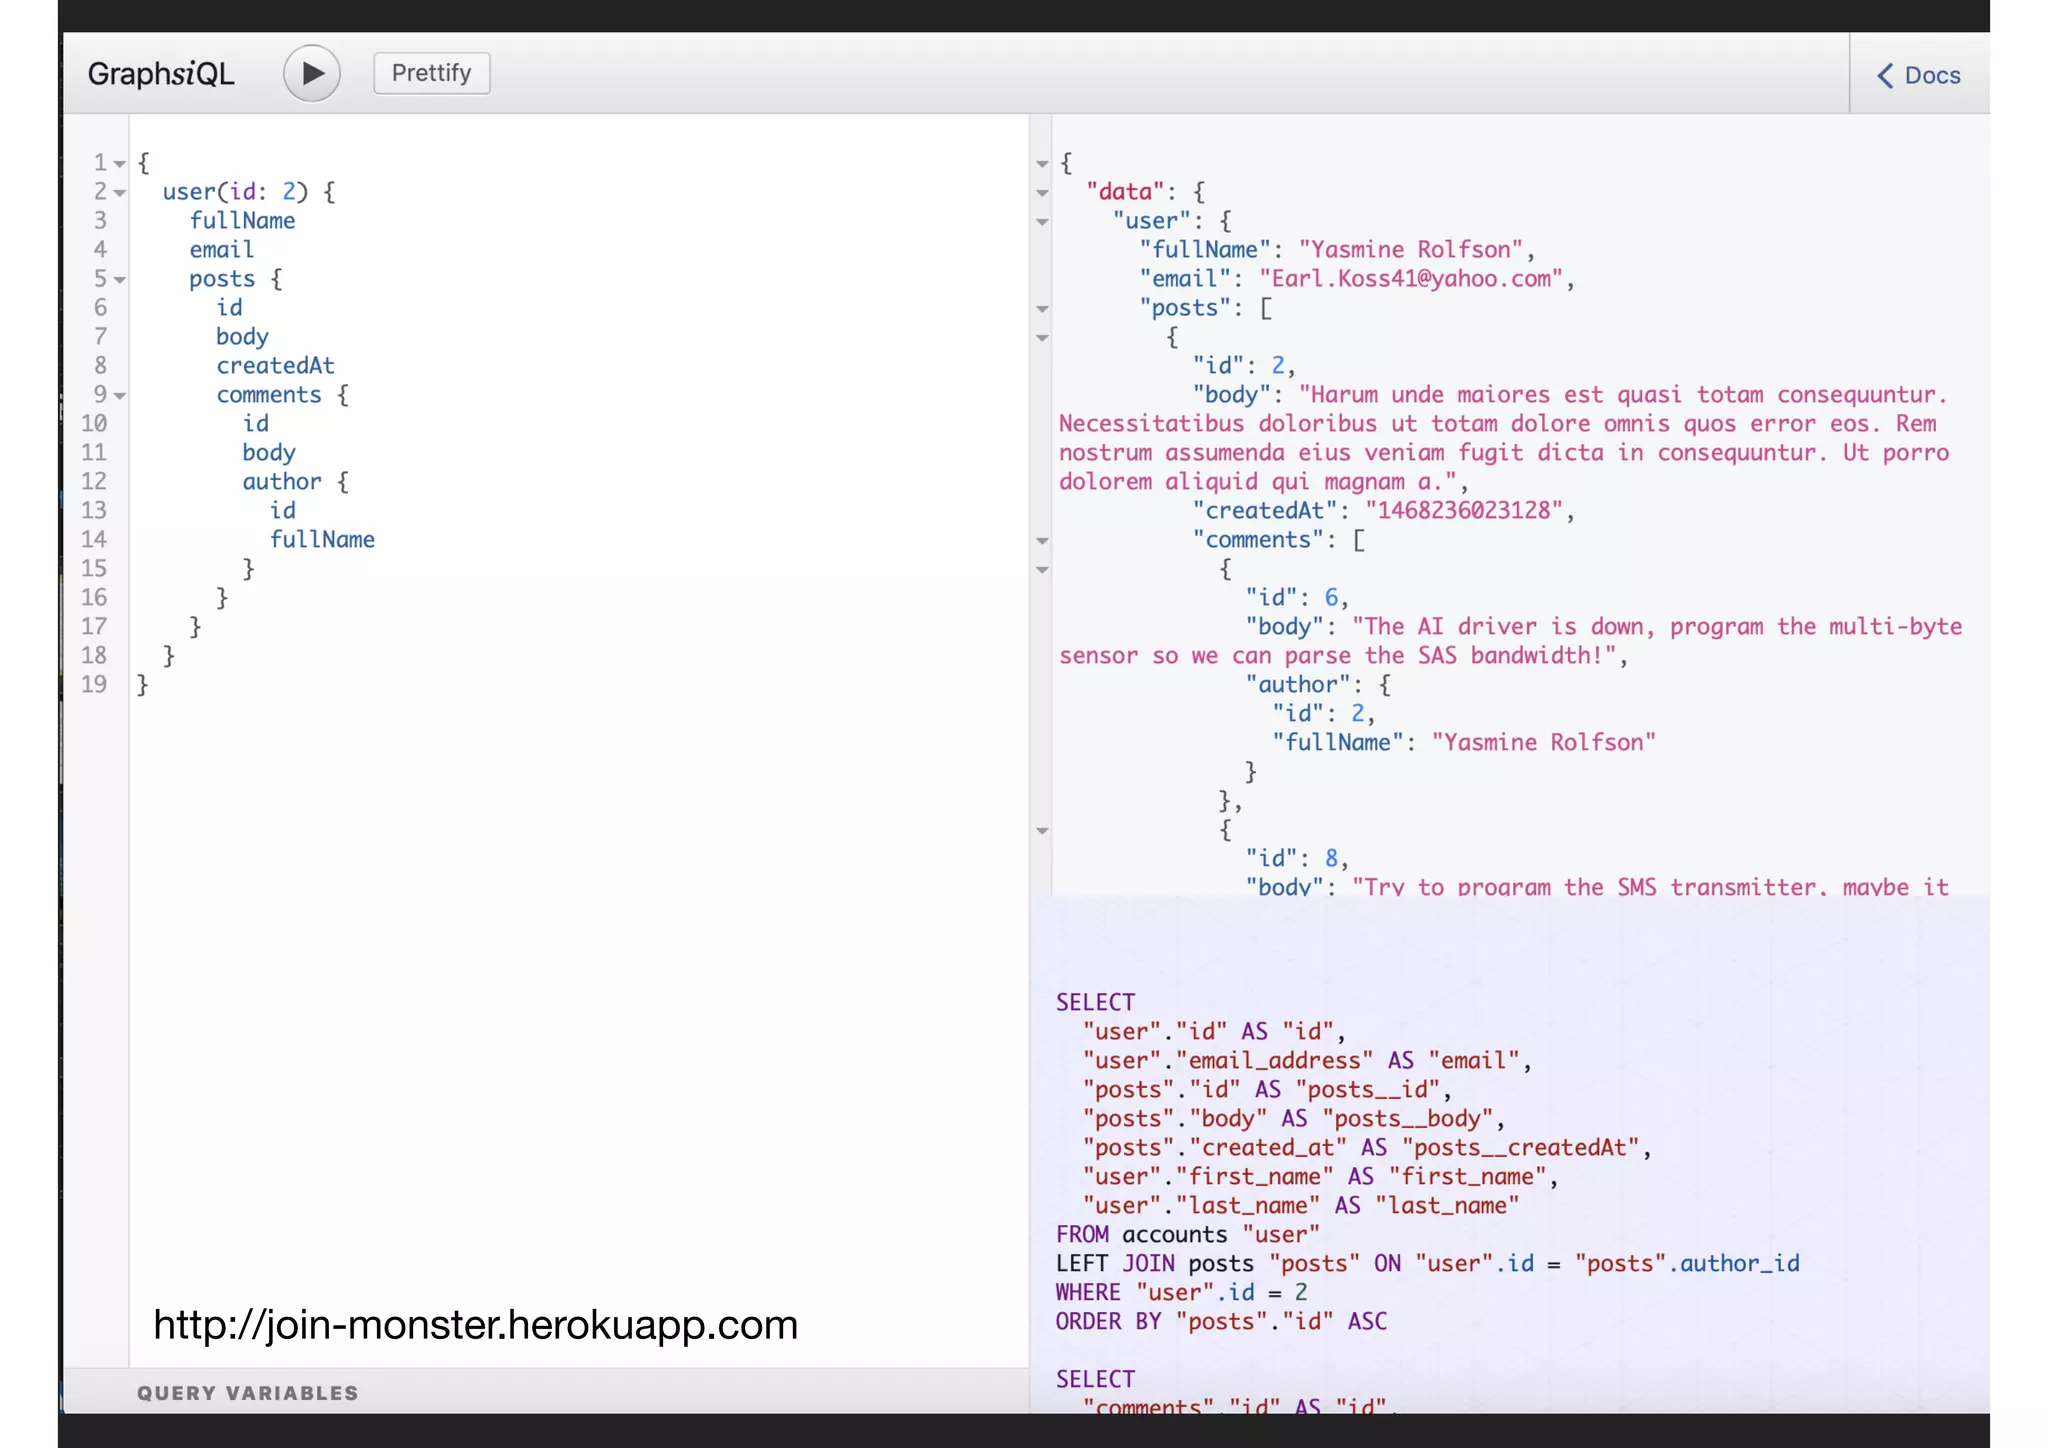
Task: Collapse the "data" object in results
Action: point(1042,193)
